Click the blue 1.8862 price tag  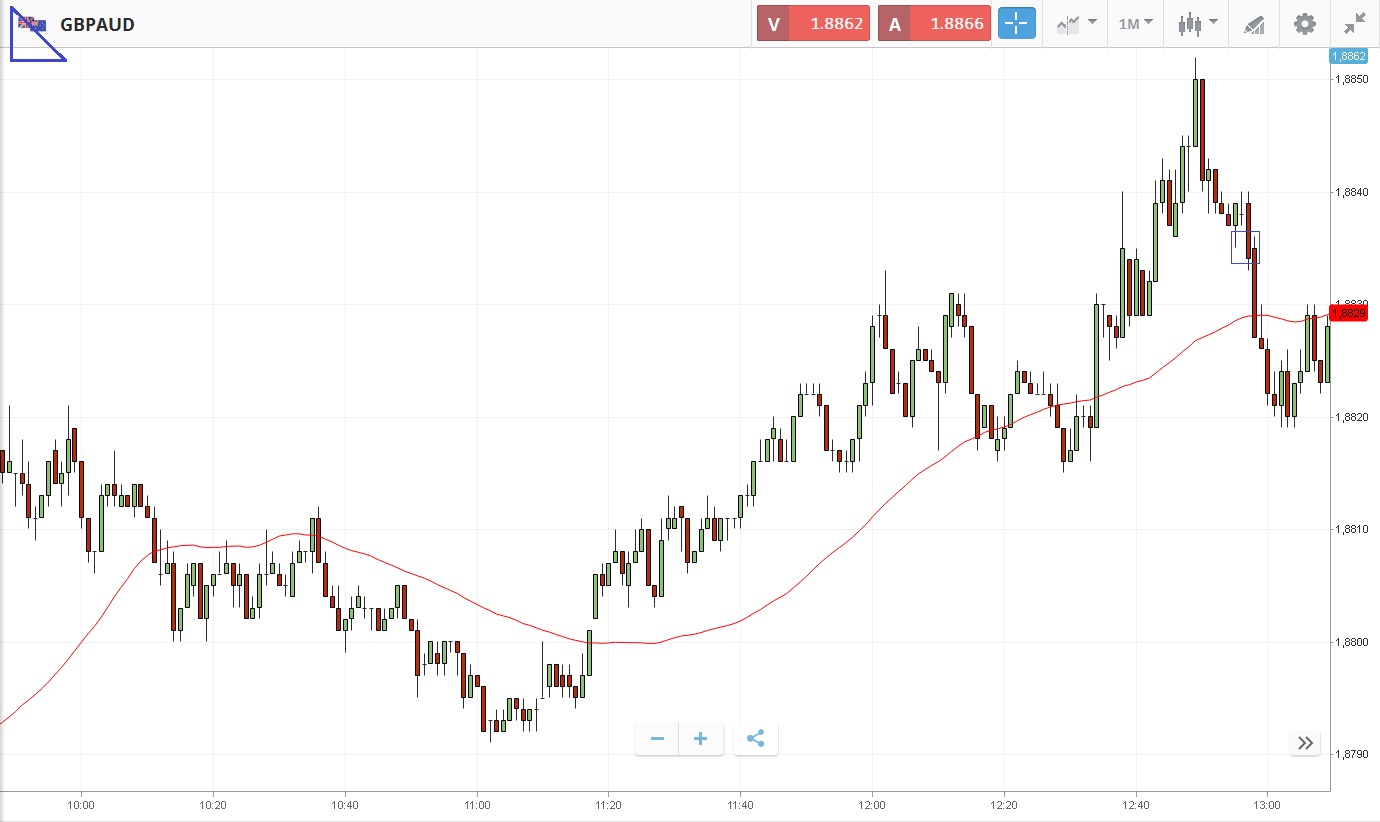pyautogui.click(x=1349, y=56)
